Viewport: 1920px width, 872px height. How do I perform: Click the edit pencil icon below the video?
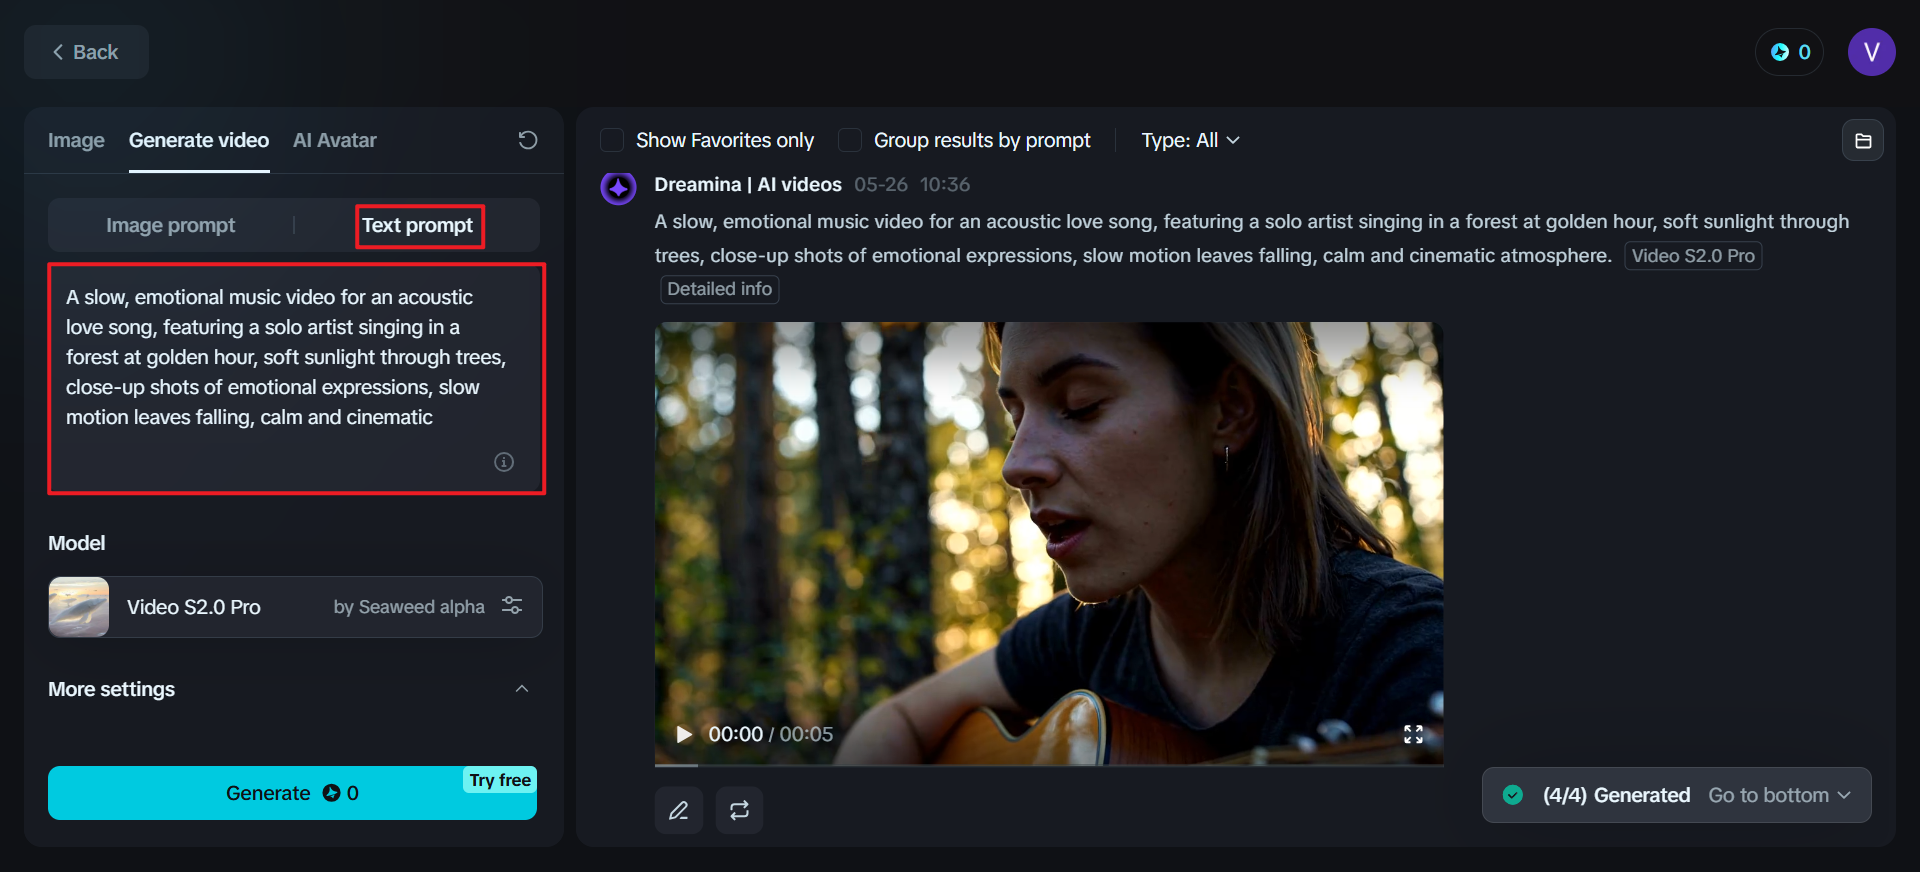point(679,810)
